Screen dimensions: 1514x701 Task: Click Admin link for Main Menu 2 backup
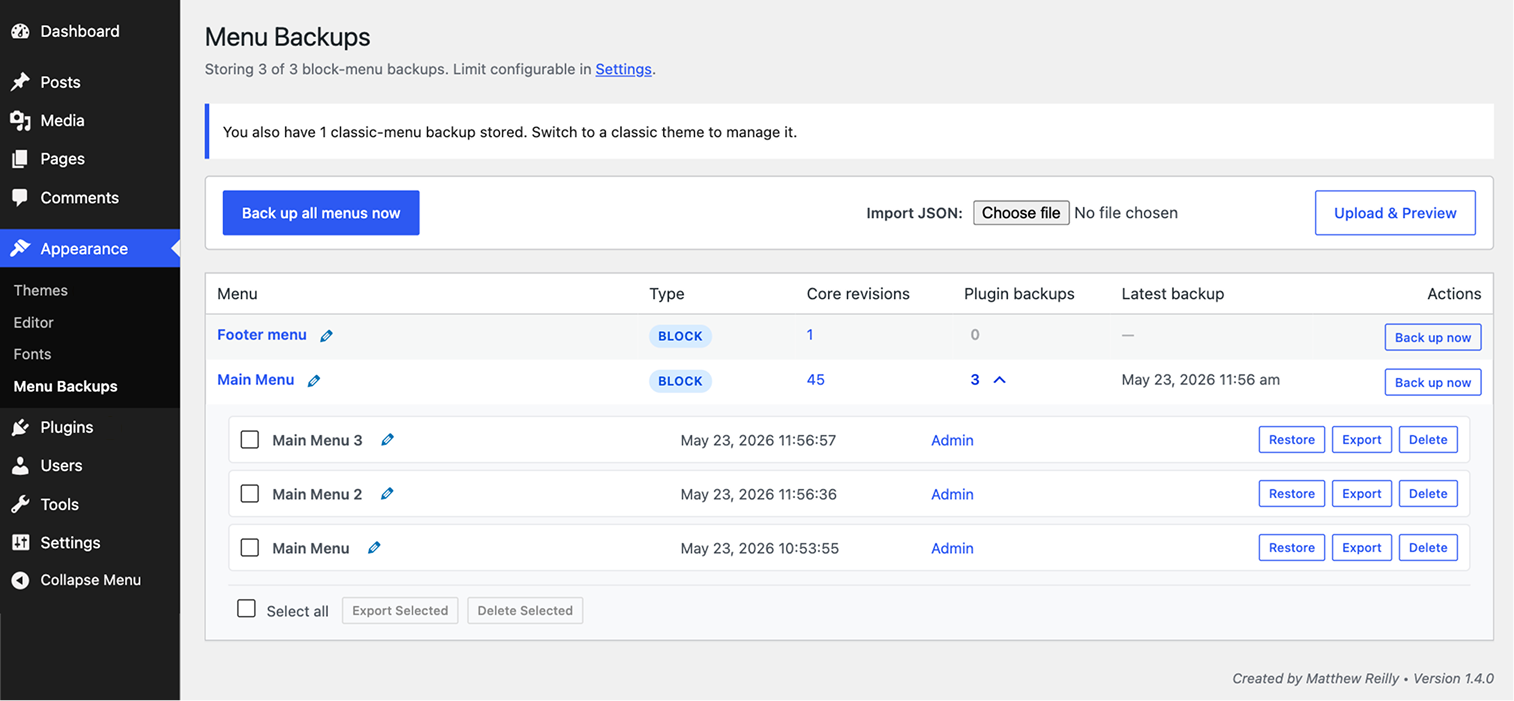click(x=952, y=494)
